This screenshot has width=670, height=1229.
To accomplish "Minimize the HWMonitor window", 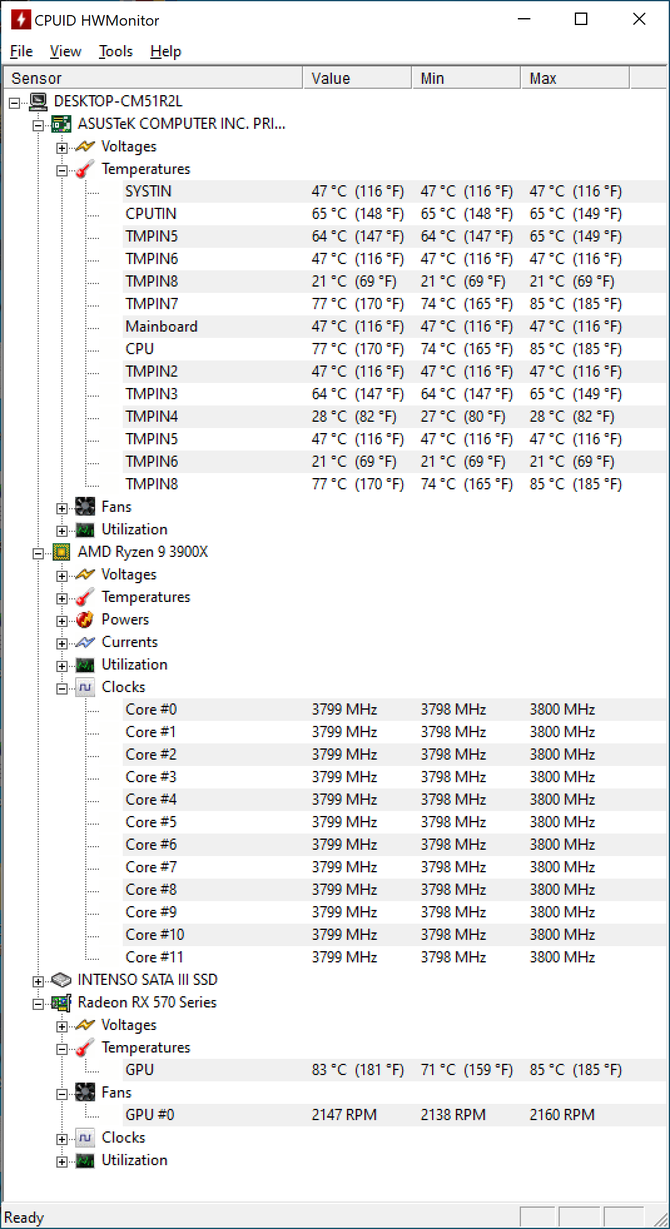I will pyautogui.click(x=523, y=20).
